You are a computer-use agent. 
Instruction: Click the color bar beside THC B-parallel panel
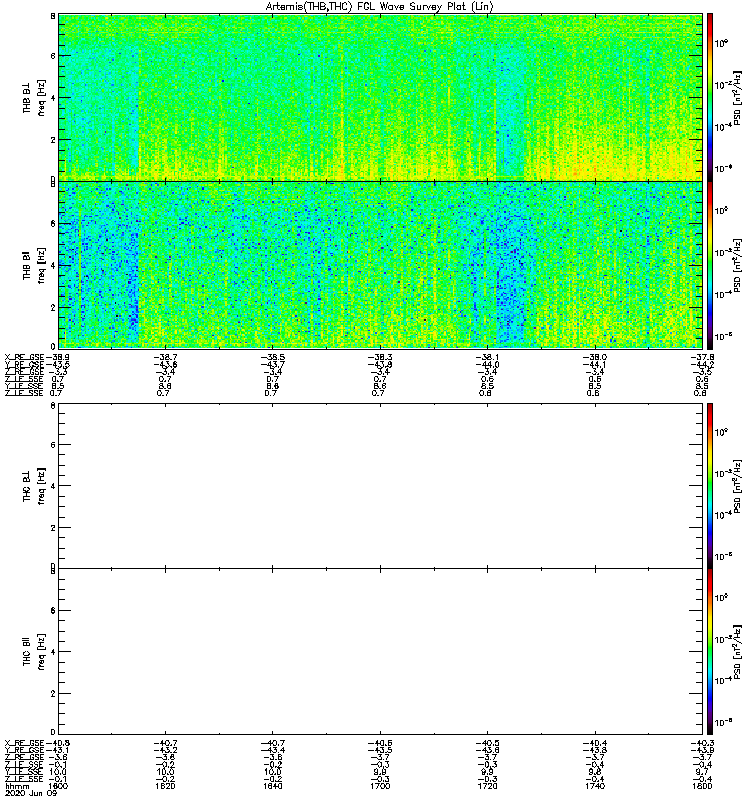coord(710,652)
